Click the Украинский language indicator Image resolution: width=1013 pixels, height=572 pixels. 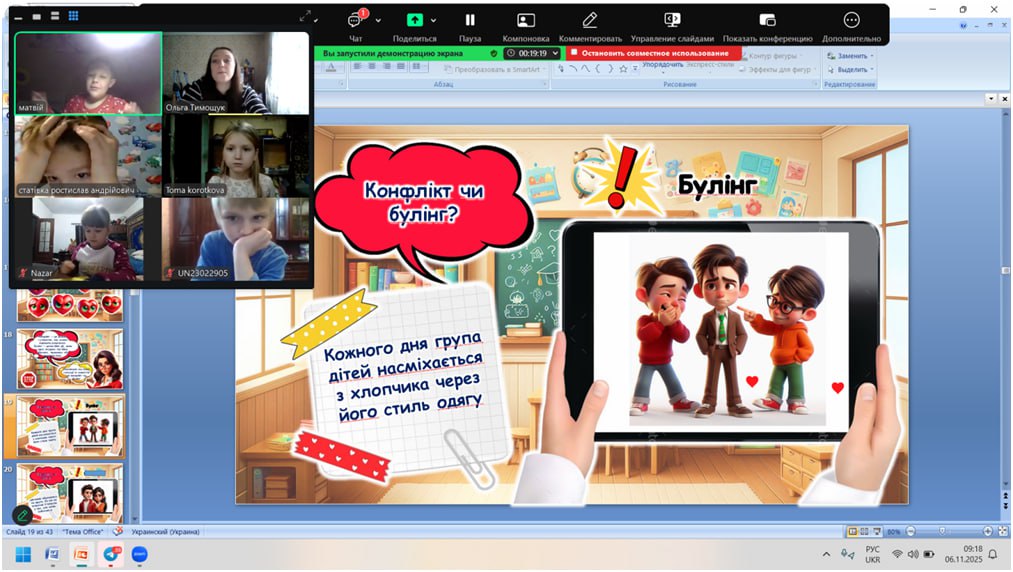tap(164, 532)
